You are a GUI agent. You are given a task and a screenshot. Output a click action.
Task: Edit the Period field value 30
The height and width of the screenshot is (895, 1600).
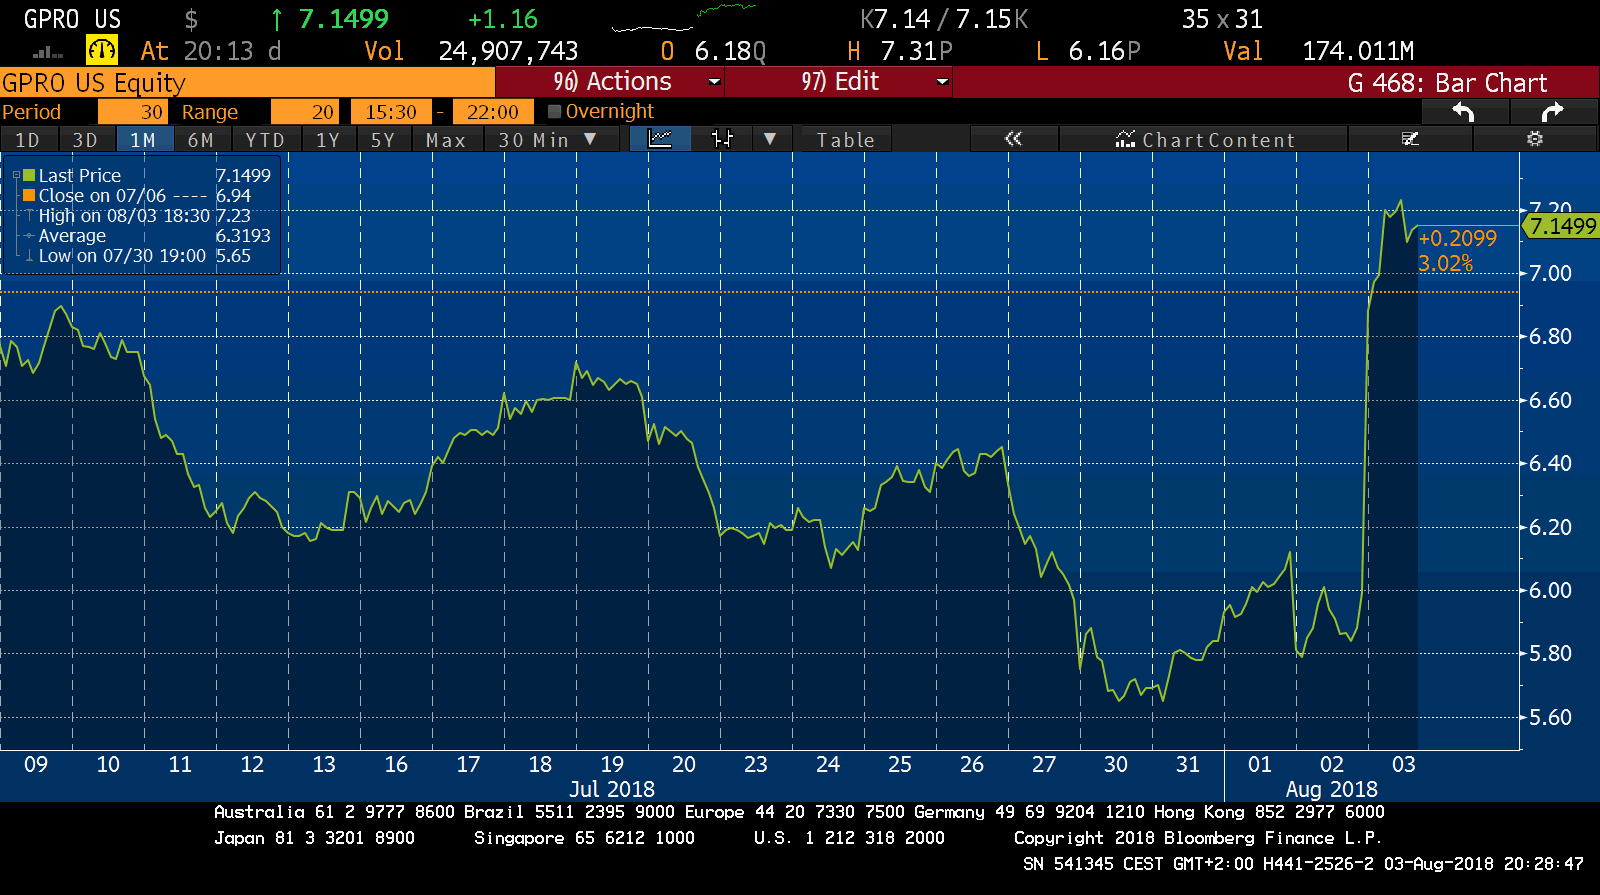click(132, 112)
